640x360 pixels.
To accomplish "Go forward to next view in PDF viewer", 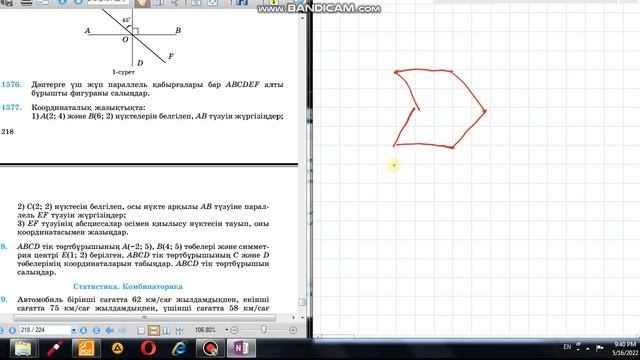I will (122, 330).
